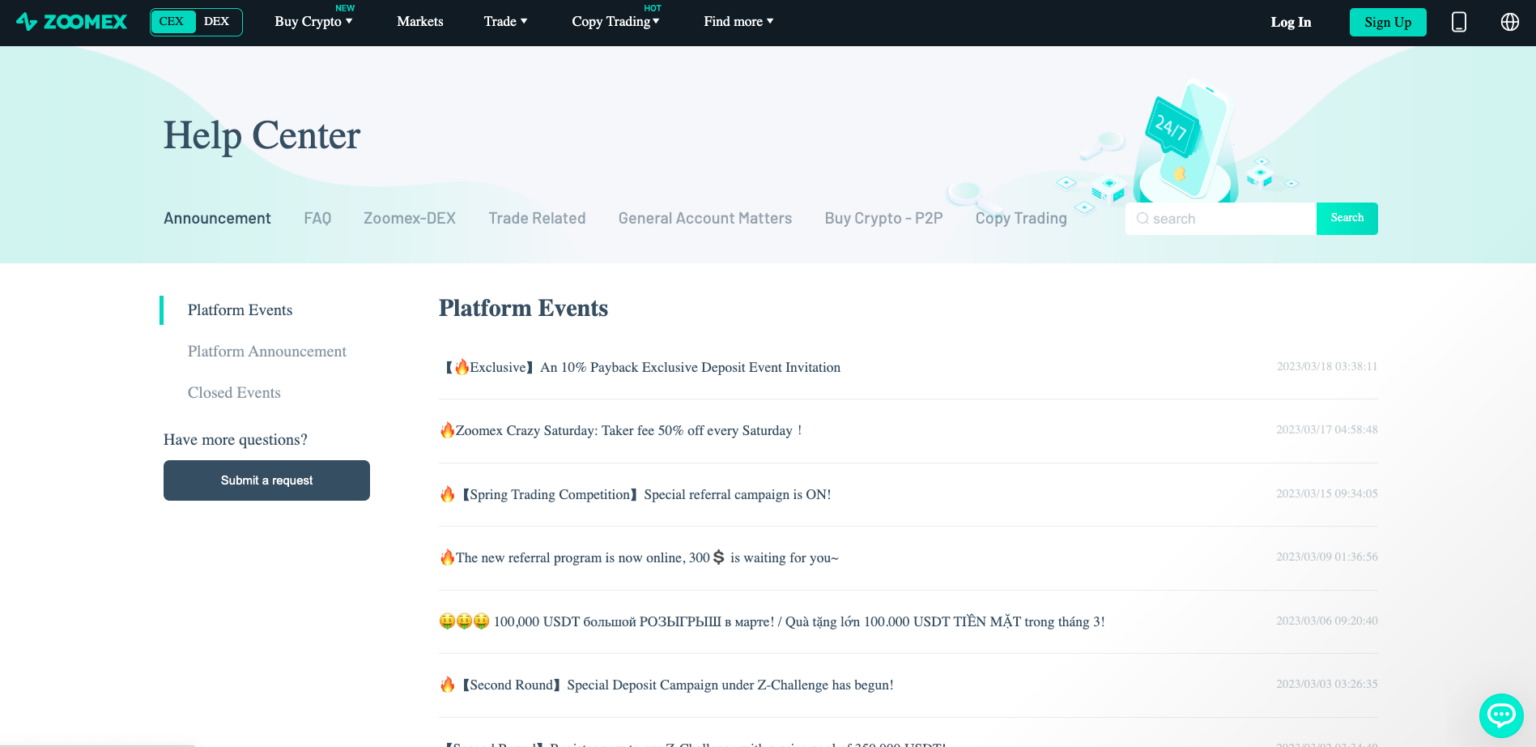Viewport: 1536px width, 747px height.
Task: Switch to DEX mode
Action: [x=216, y=22]
